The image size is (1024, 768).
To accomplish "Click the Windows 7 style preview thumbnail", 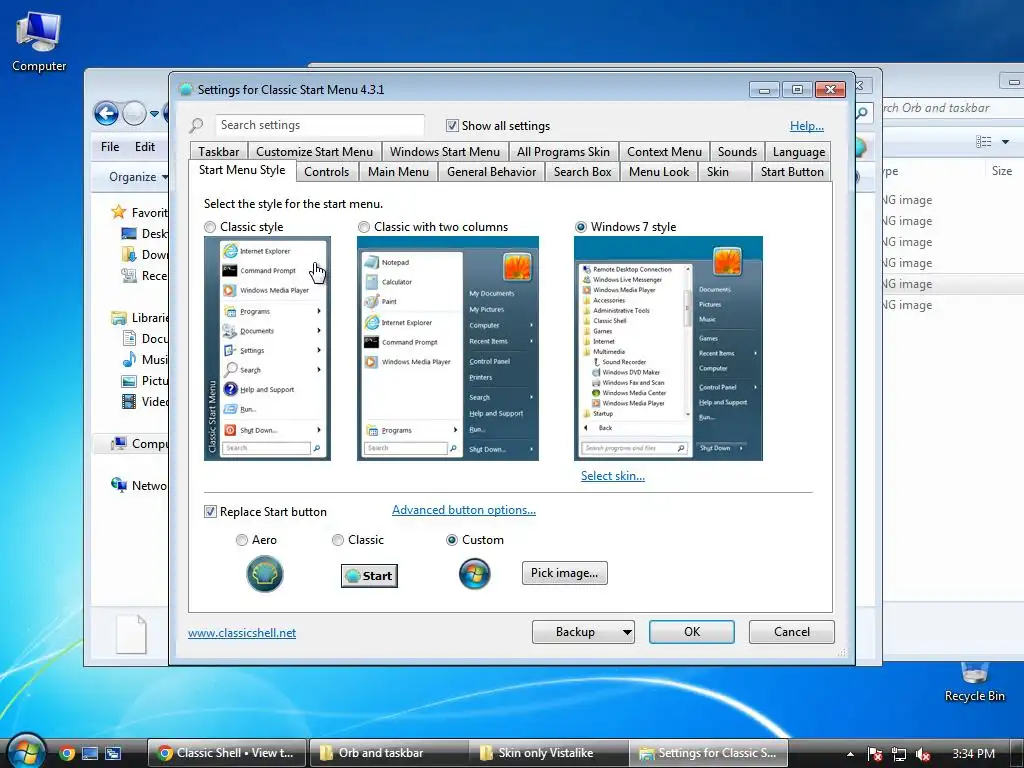I will 668,348.
